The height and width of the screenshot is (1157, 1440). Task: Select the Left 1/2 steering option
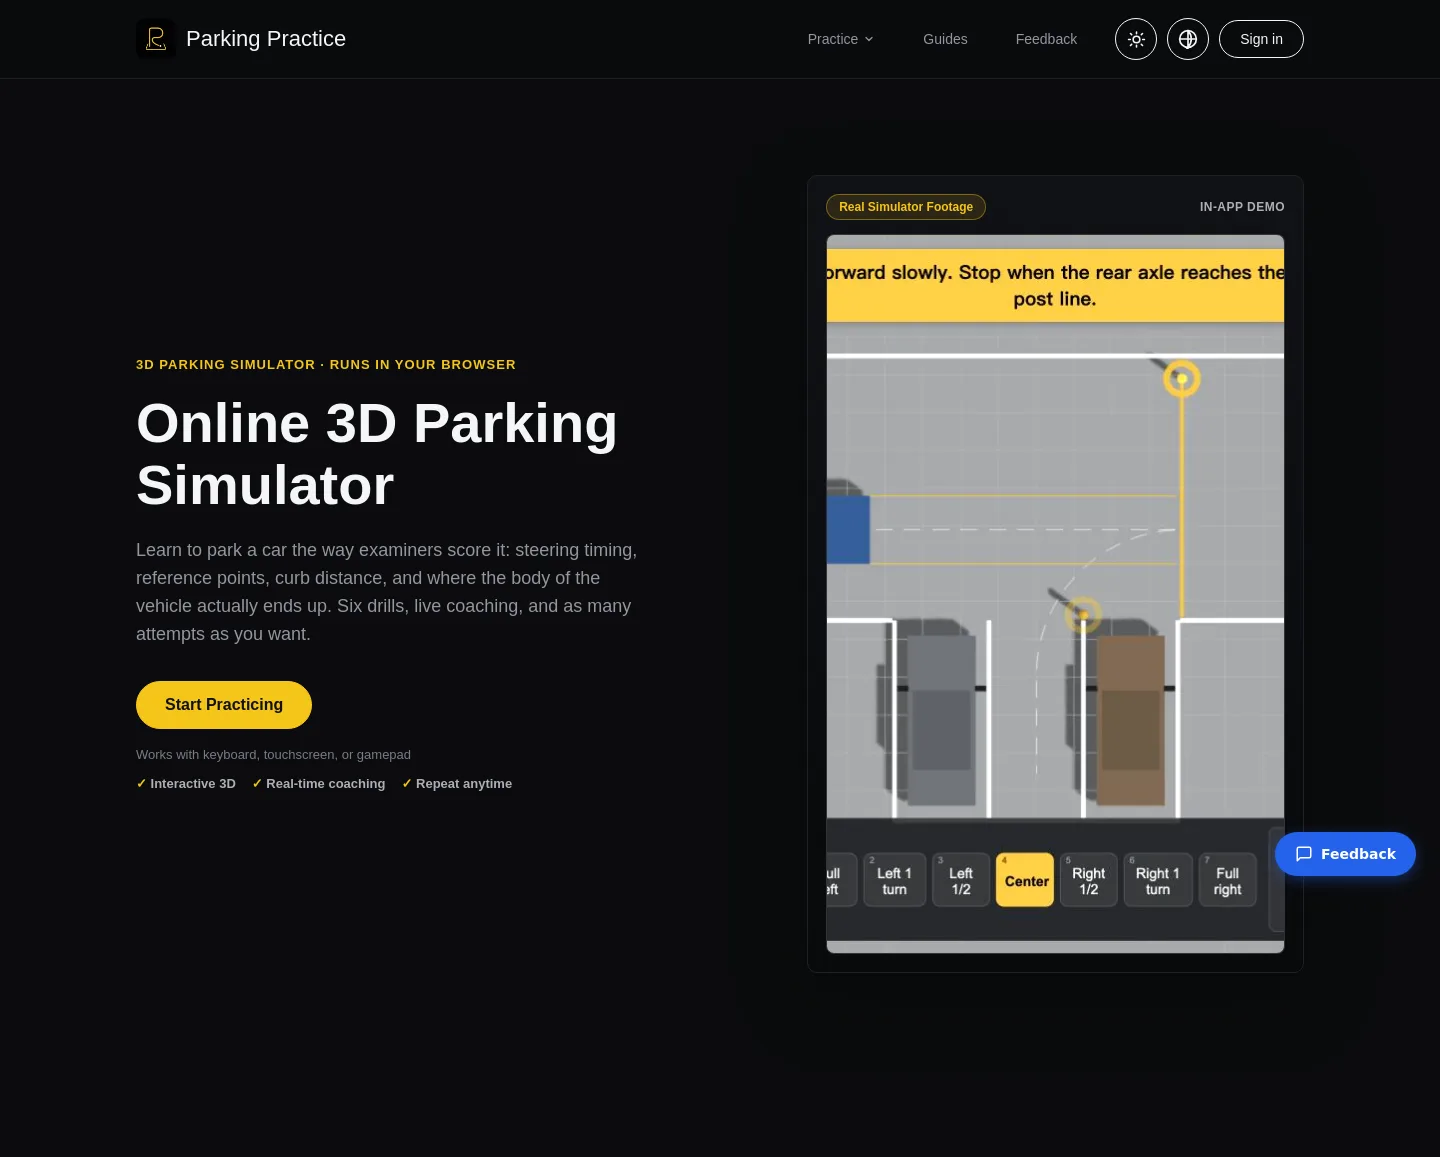click(961, 880)
